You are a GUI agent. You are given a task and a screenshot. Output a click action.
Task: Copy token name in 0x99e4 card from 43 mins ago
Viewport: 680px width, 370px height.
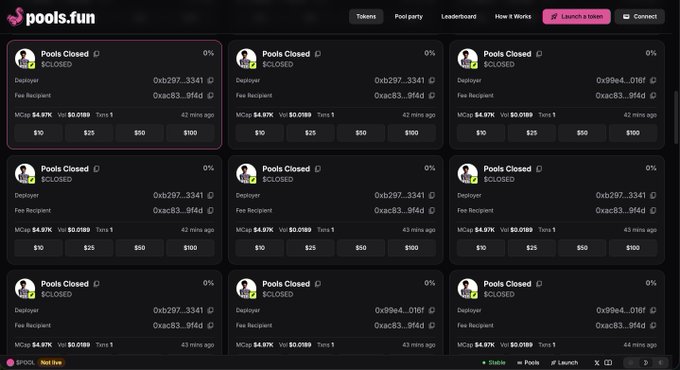coord(318,284)
